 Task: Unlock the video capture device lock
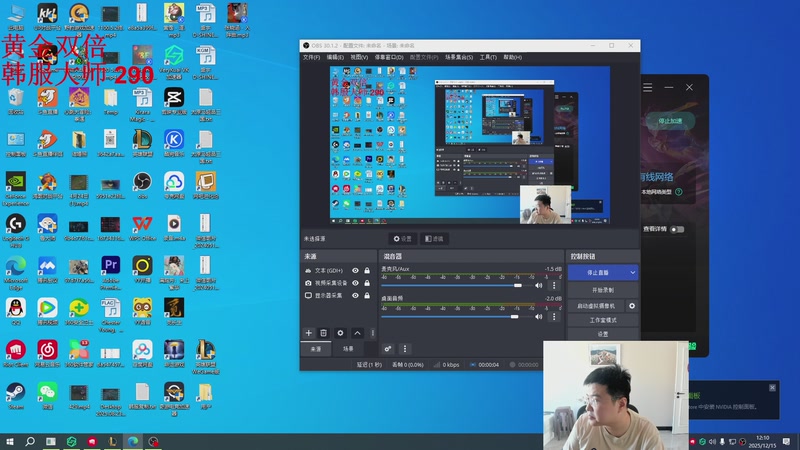click(x=367, y=283)
